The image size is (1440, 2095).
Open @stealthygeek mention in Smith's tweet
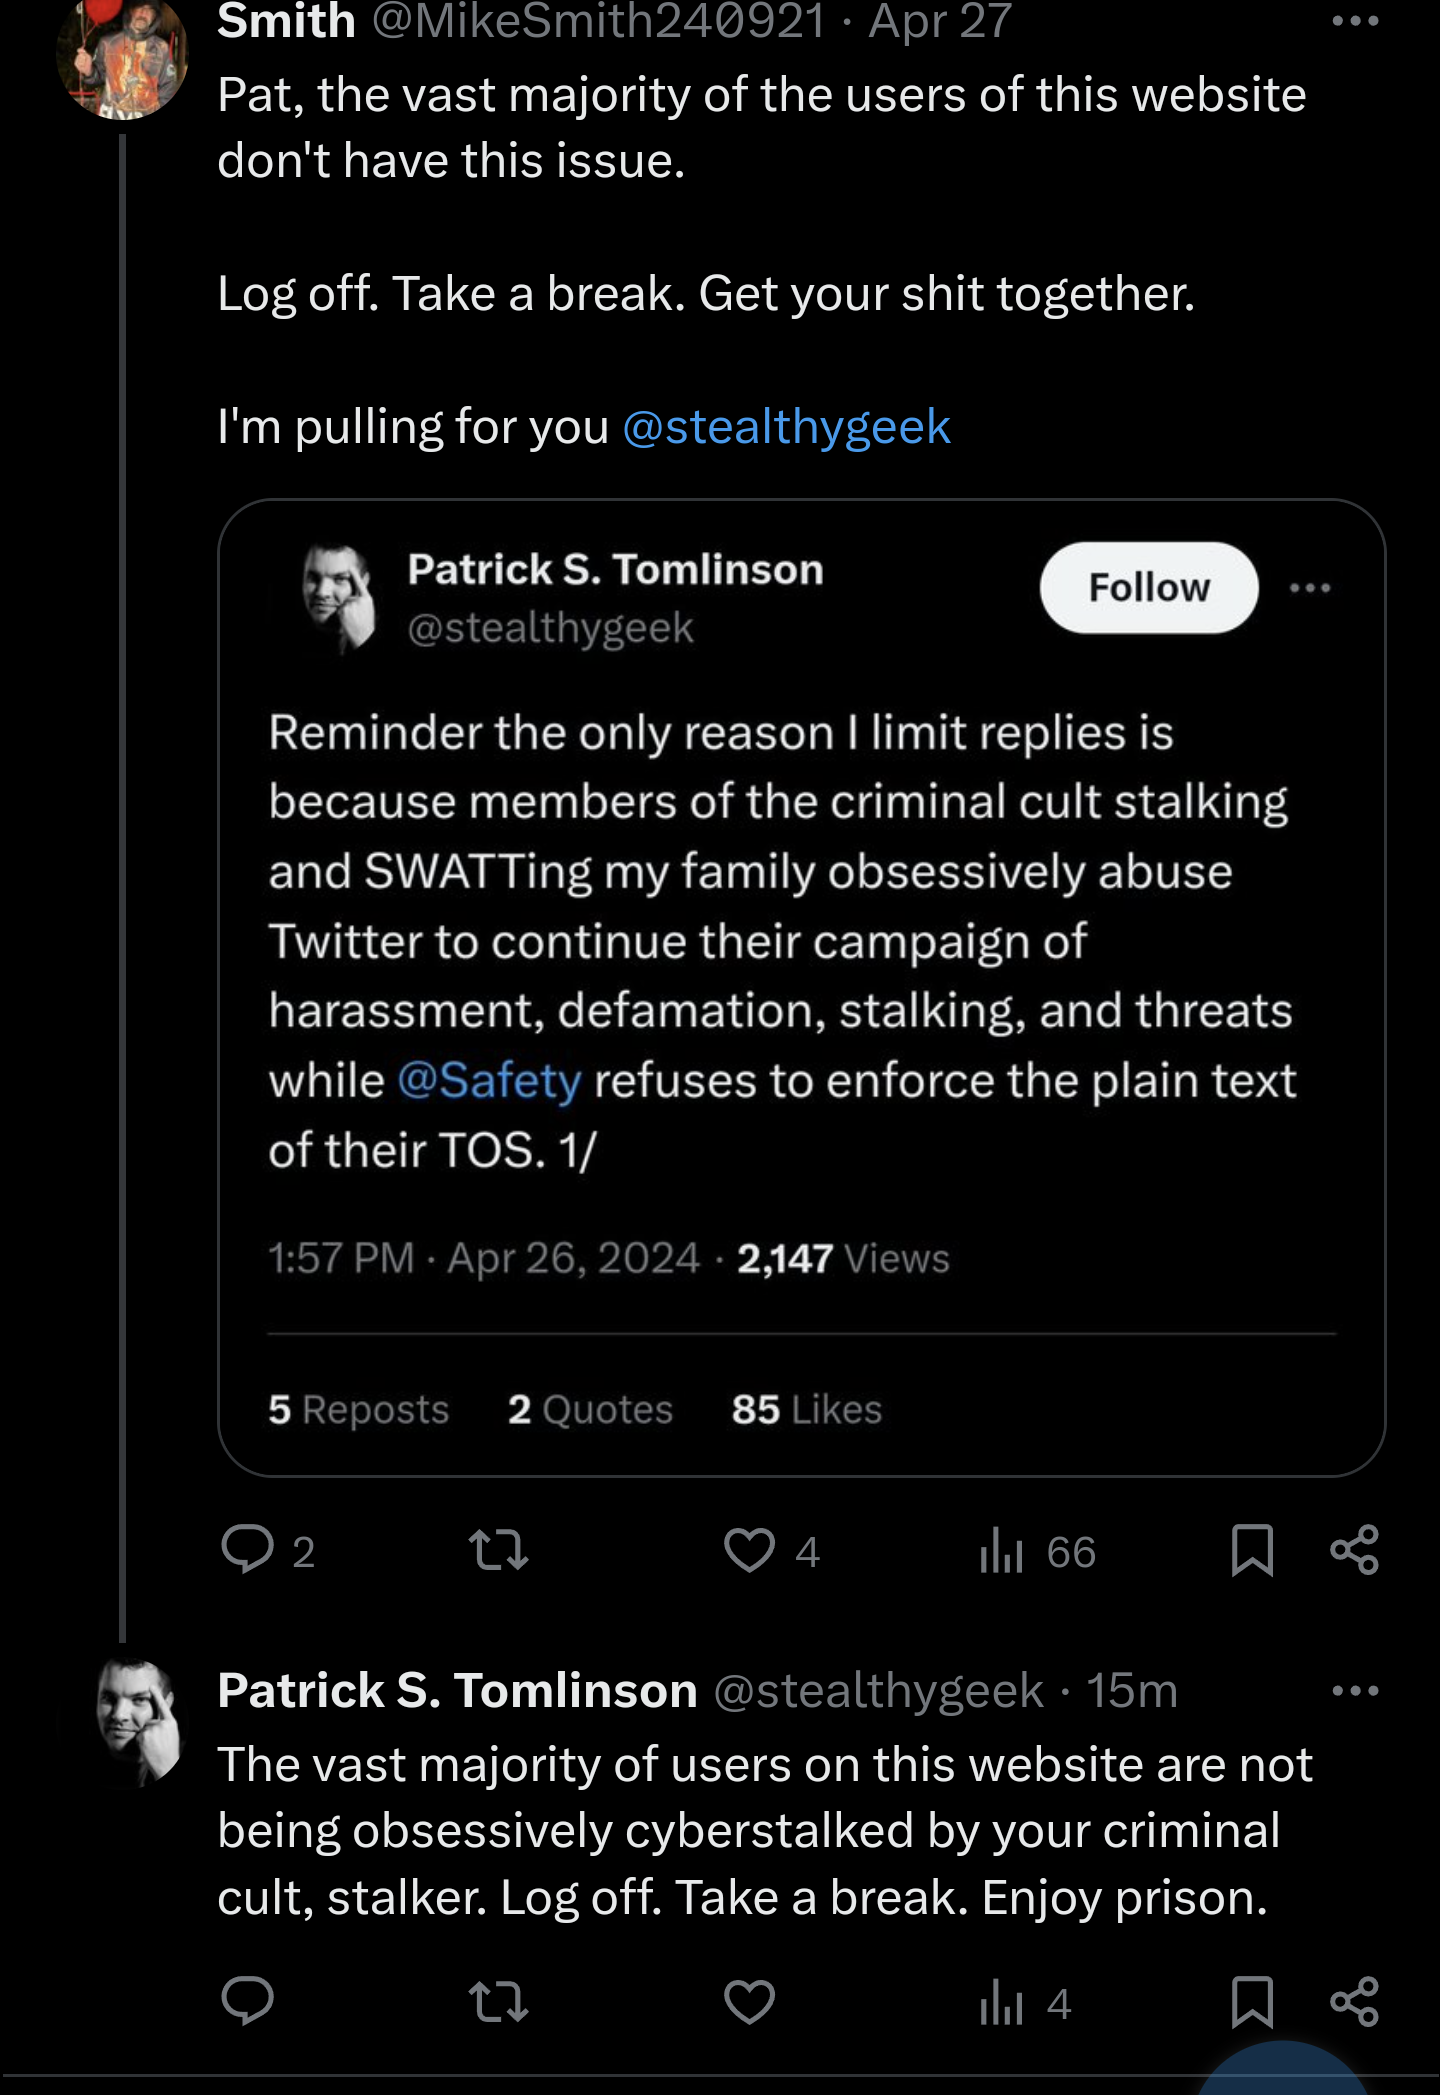[786, 427]
